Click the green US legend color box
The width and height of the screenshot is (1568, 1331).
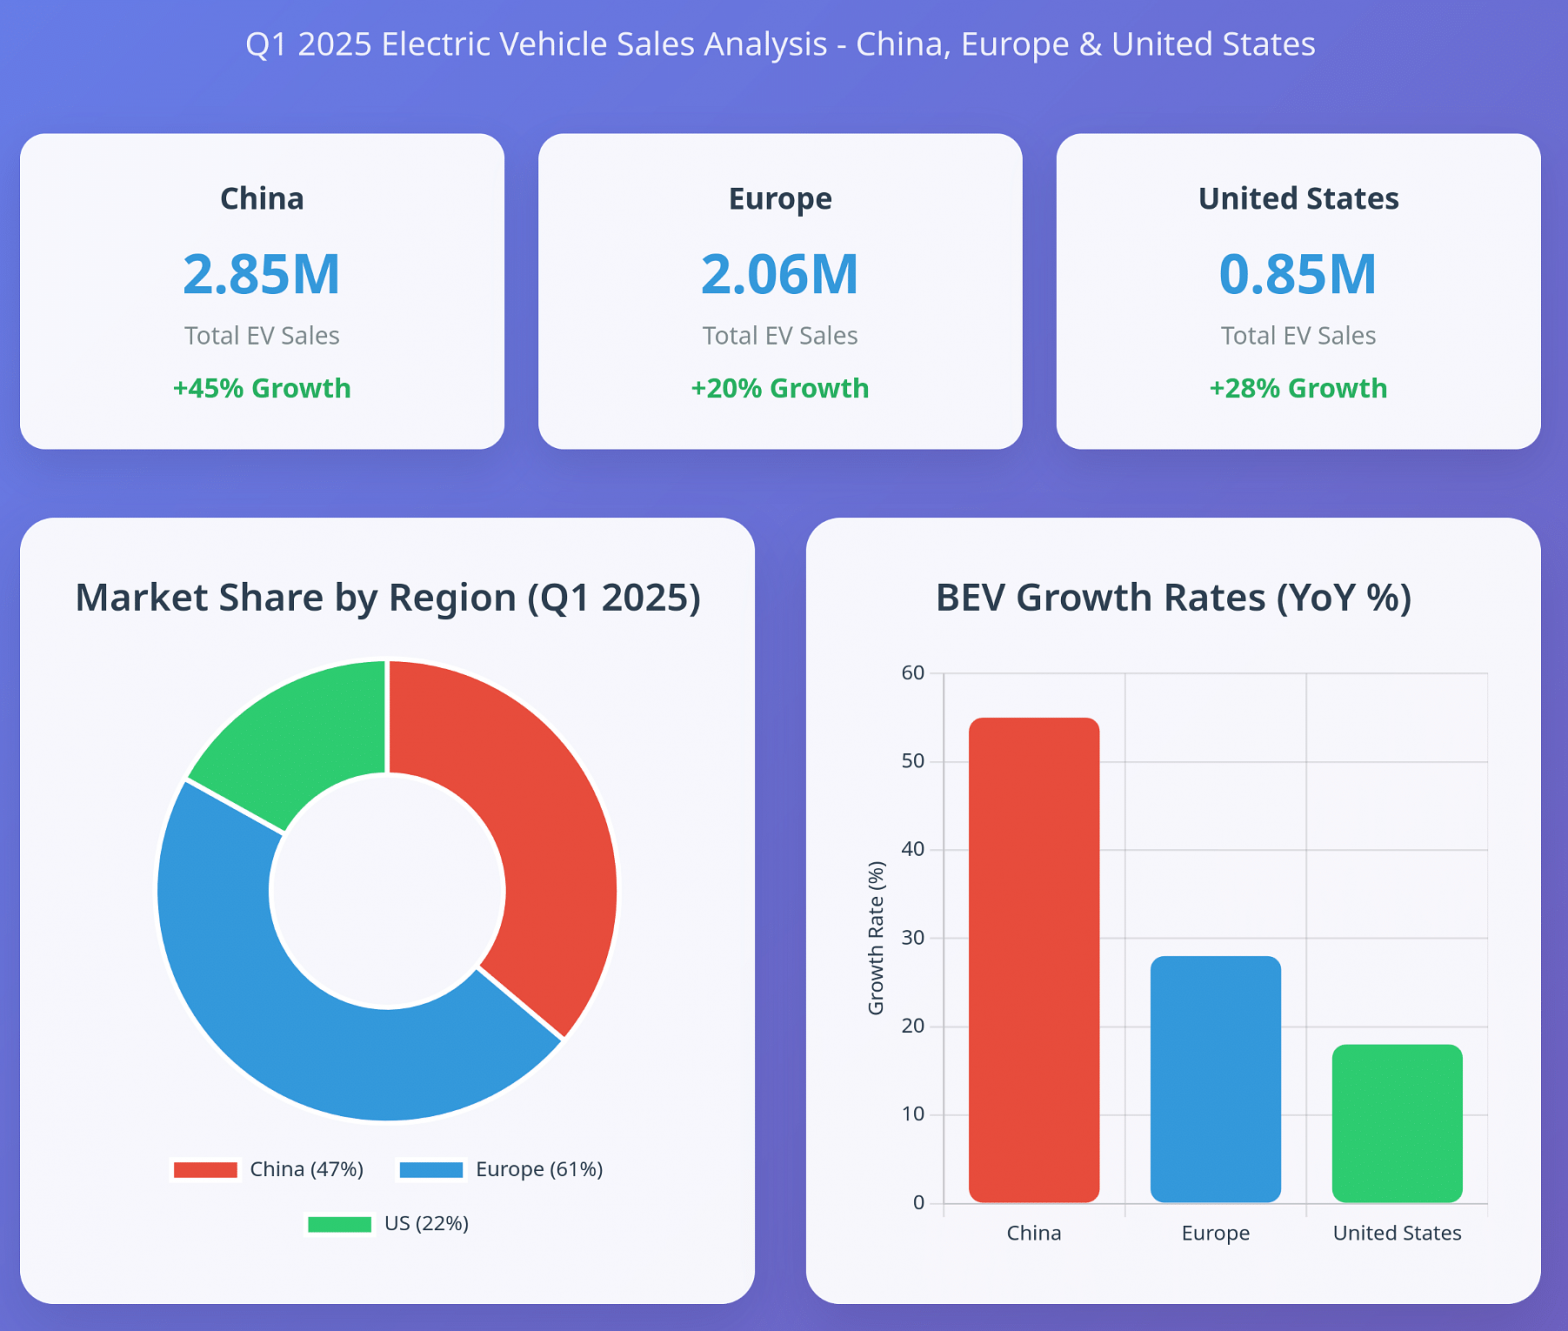[339, 1224]
